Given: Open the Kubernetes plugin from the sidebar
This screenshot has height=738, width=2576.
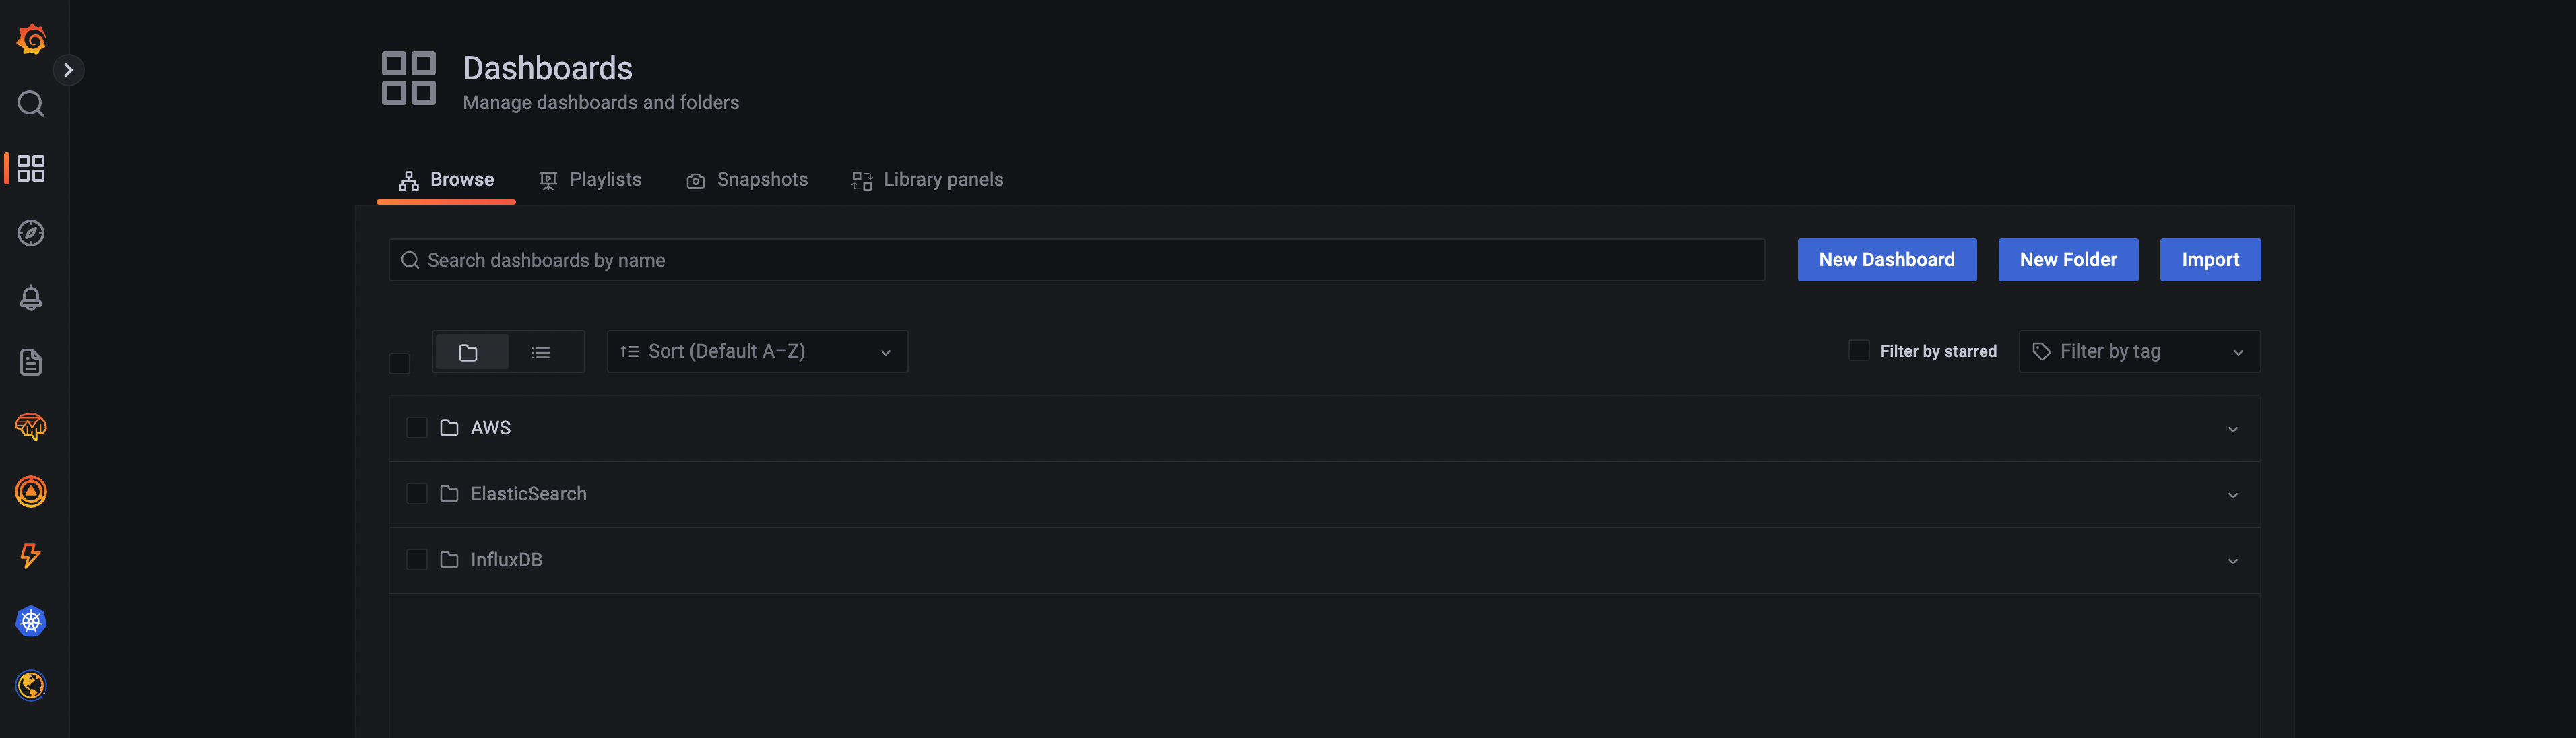Looking at the screenshot, I should click(30, 621).
